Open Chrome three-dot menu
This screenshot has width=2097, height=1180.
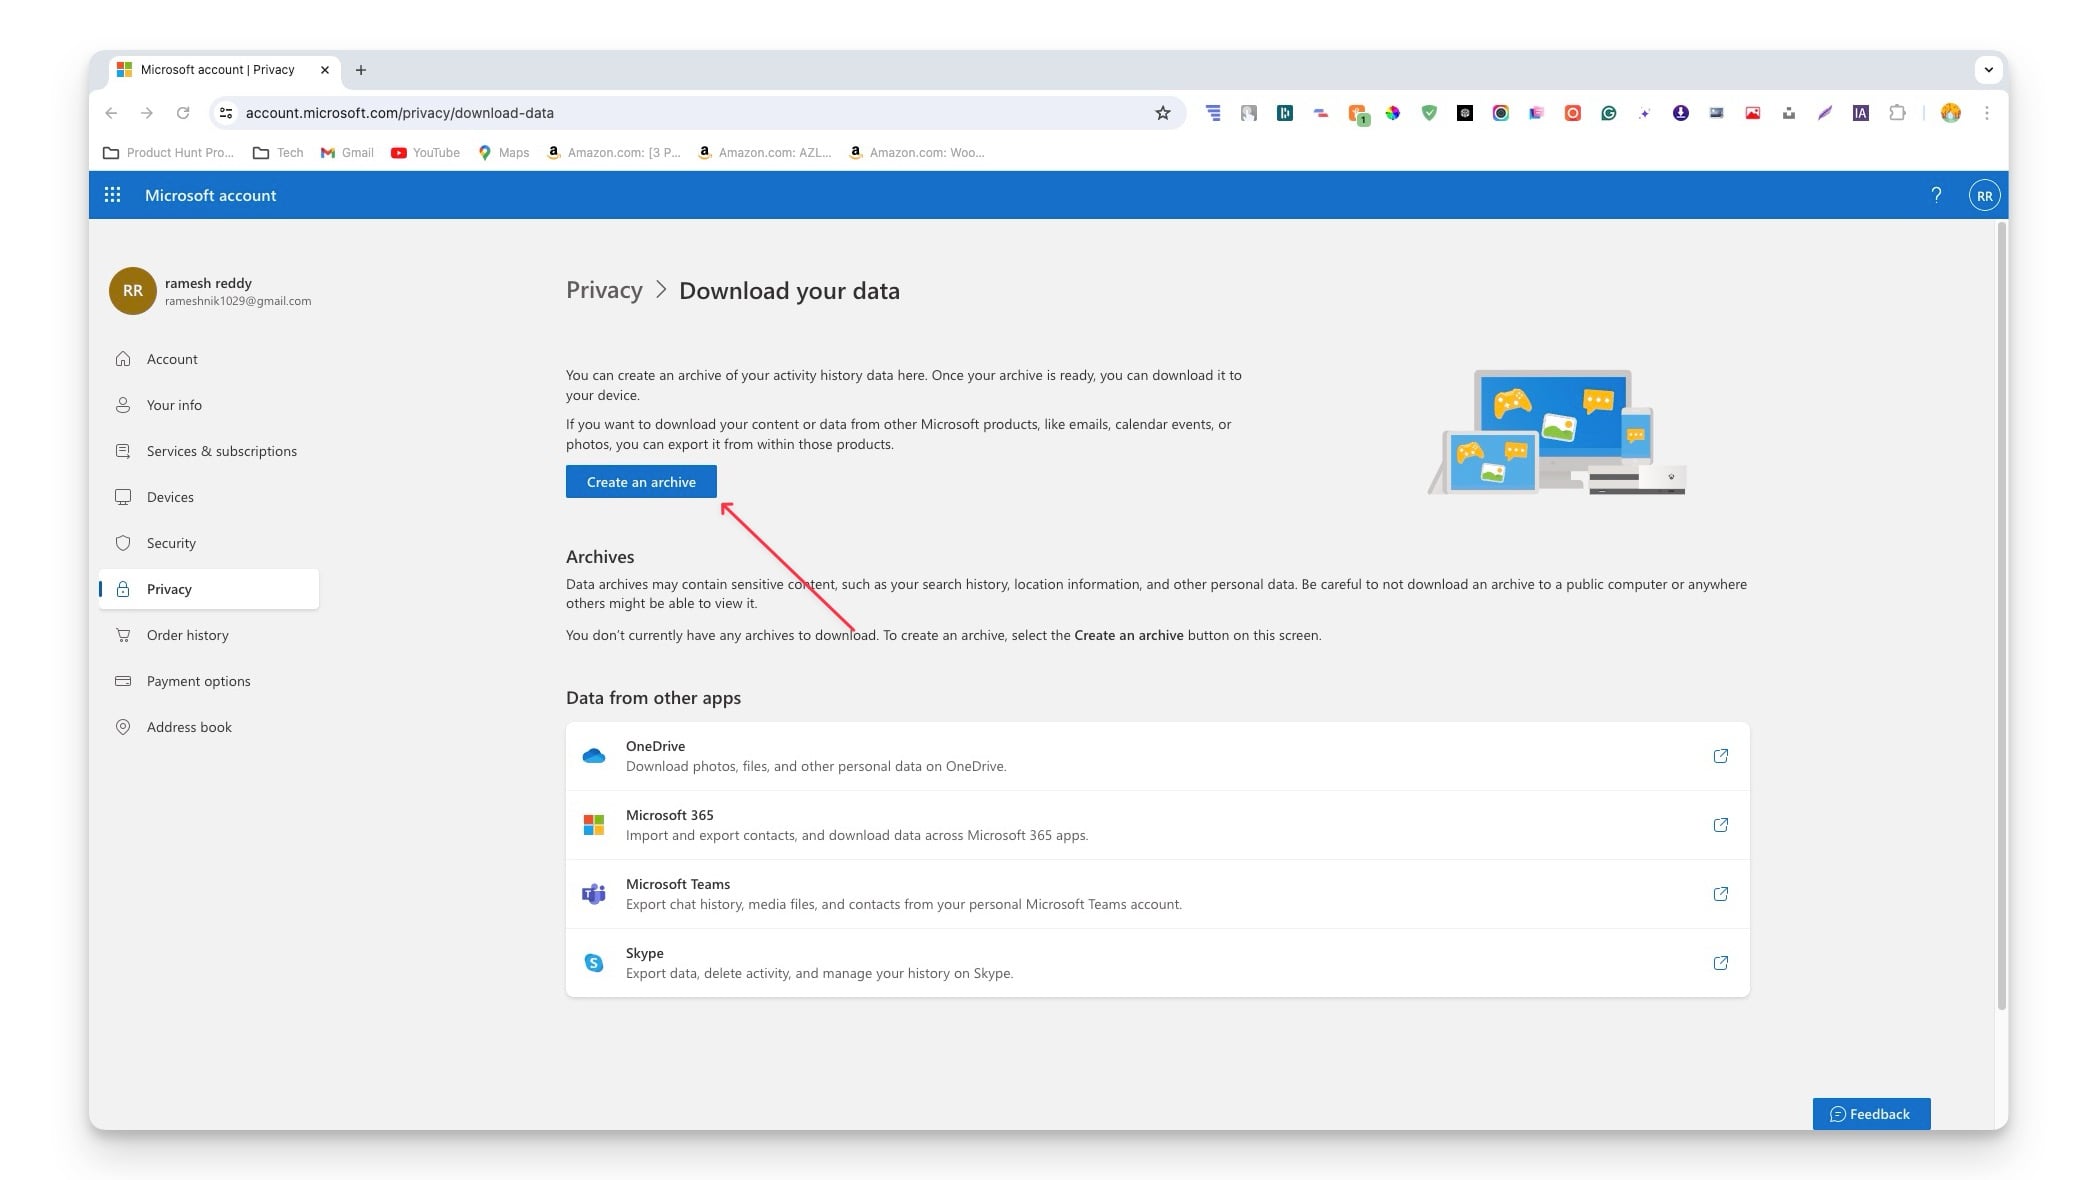1987,113
